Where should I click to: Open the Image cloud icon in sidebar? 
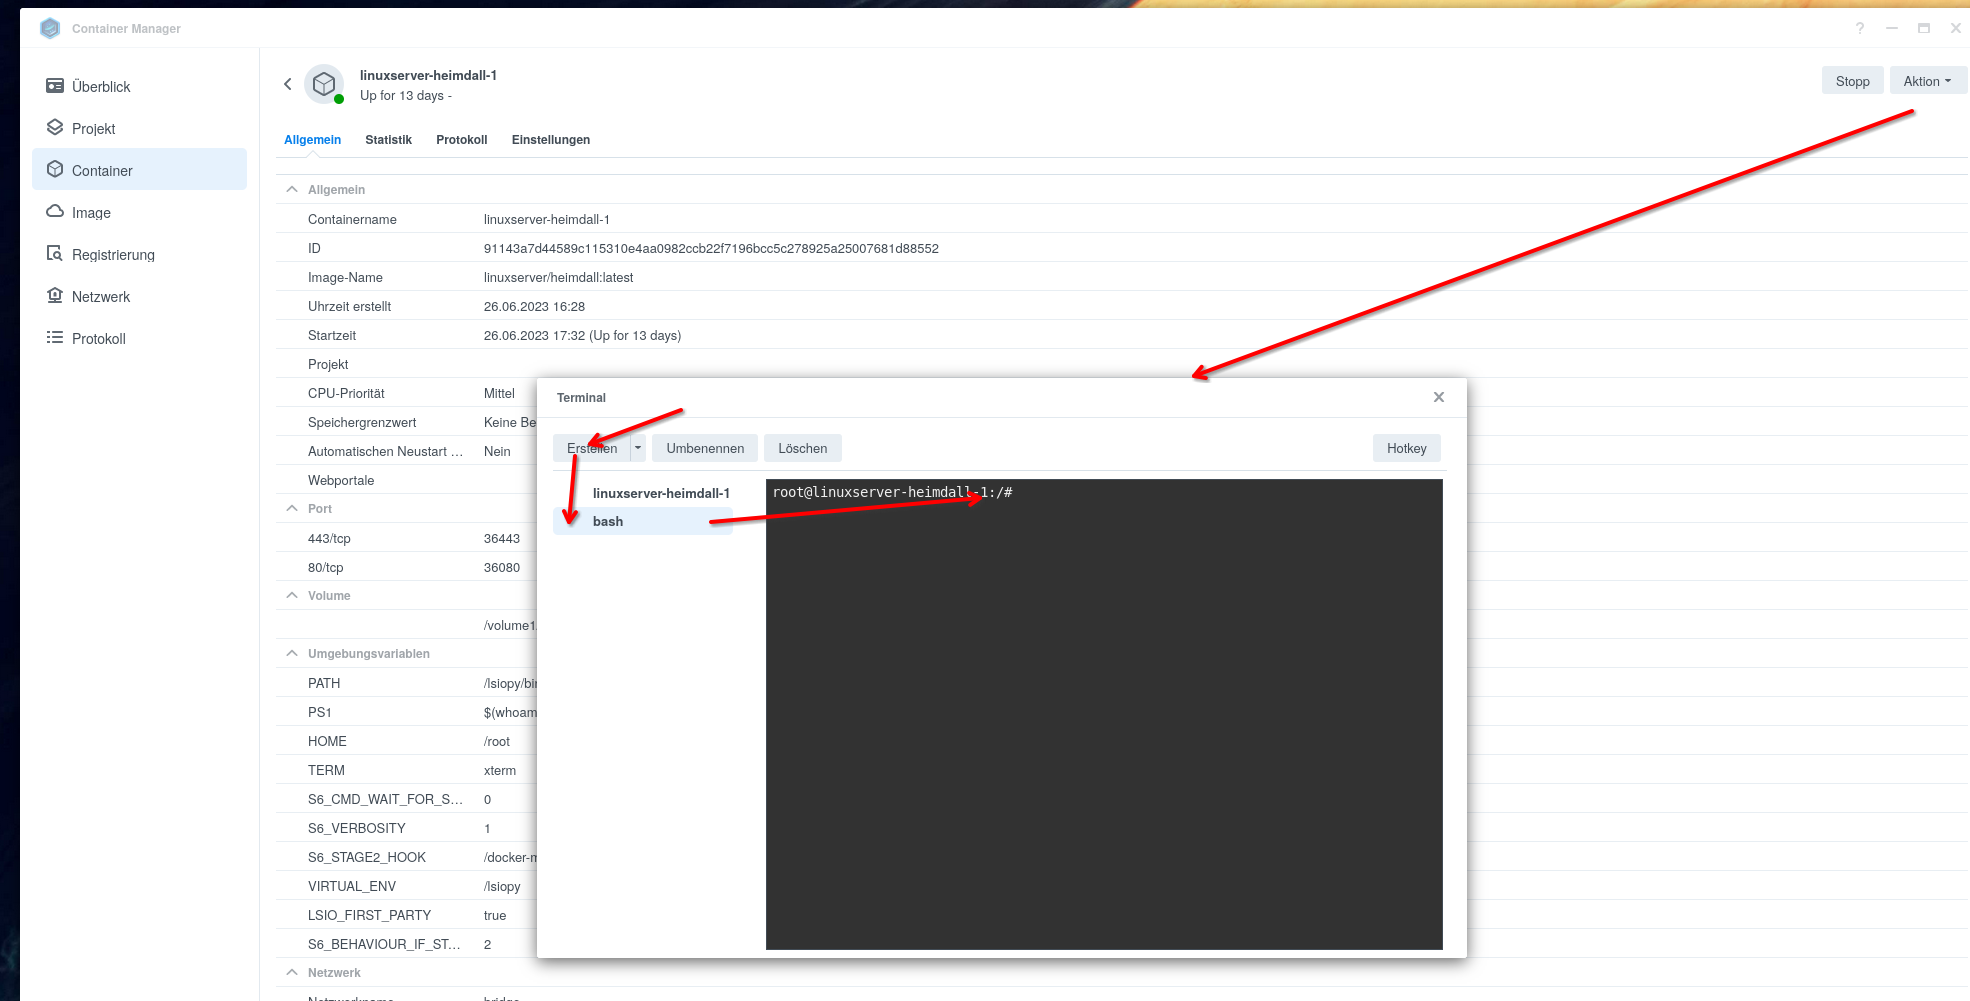(x=55, y=212)
